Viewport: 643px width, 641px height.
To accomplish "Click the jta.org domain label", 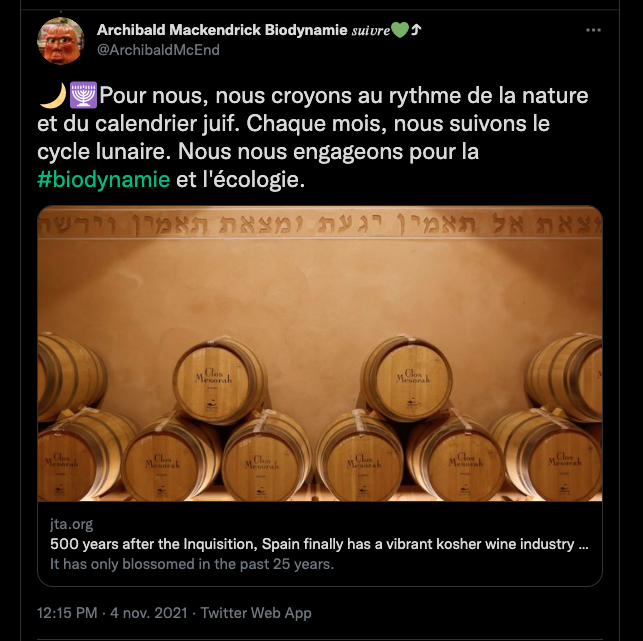I will click(x=72, y=524).
